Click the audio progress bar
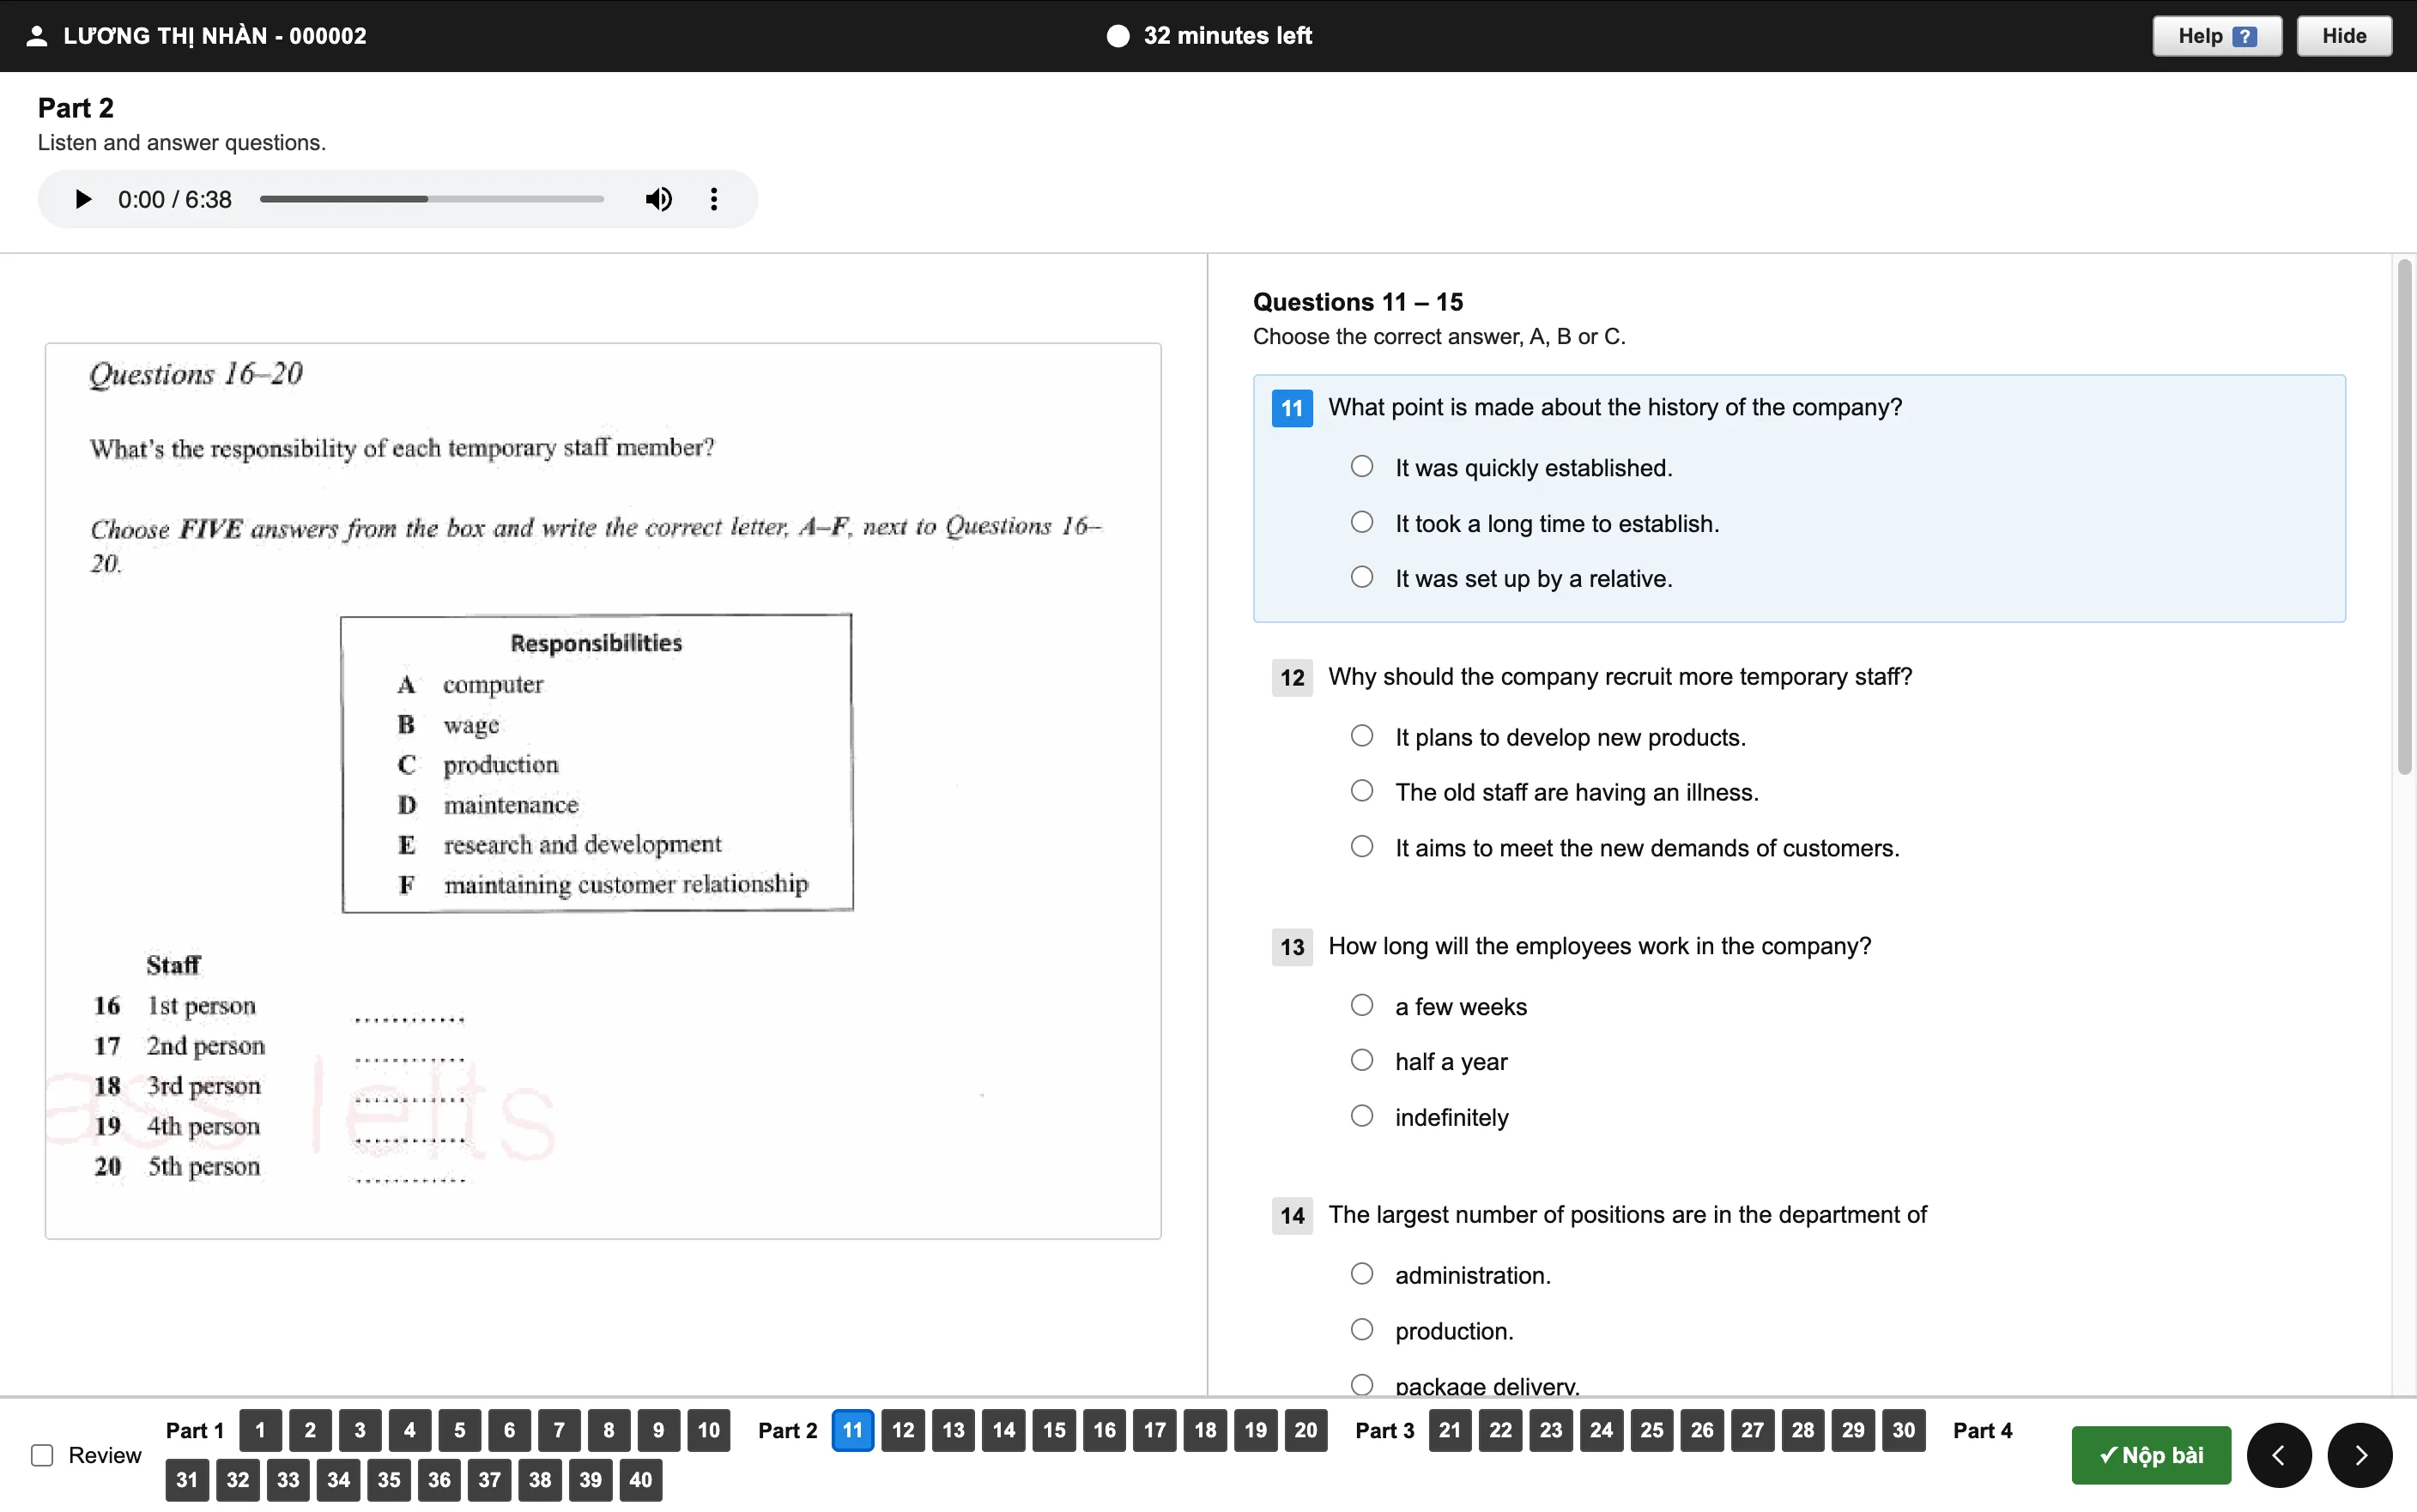This screenshot has width=2417, height=1512. click(x=431, y=199)
